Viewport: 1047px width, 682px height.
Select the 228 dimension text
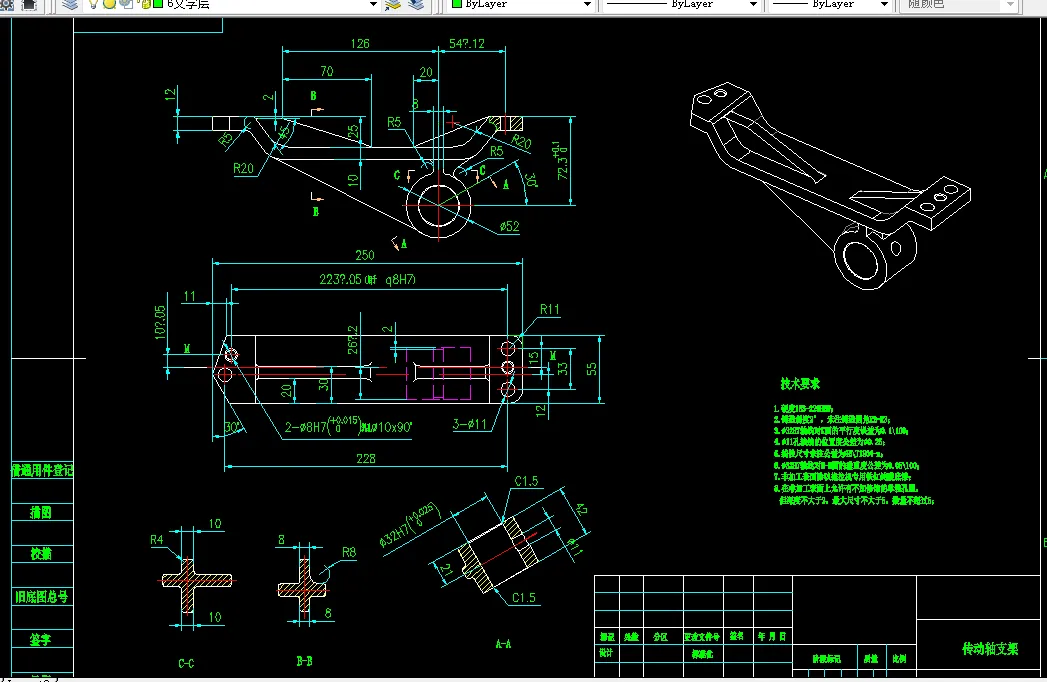366,458
